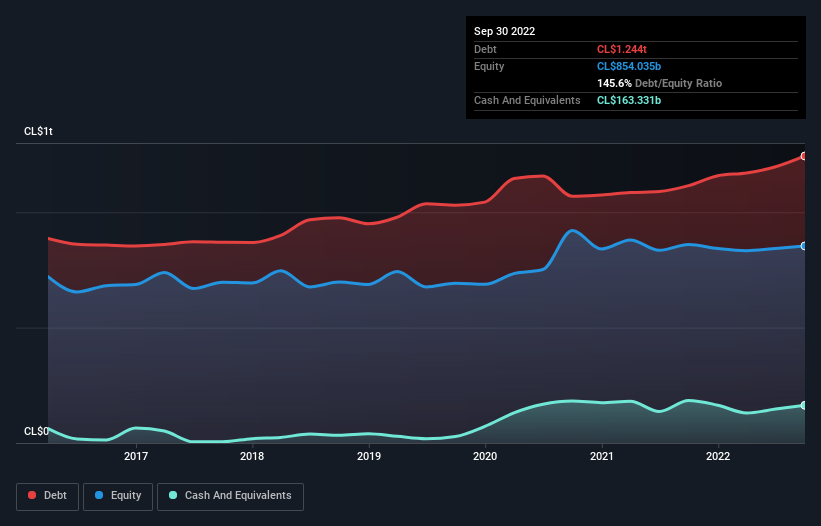Toggle the Debt legend series
821x526 pixels.
(x=47, y=496)
